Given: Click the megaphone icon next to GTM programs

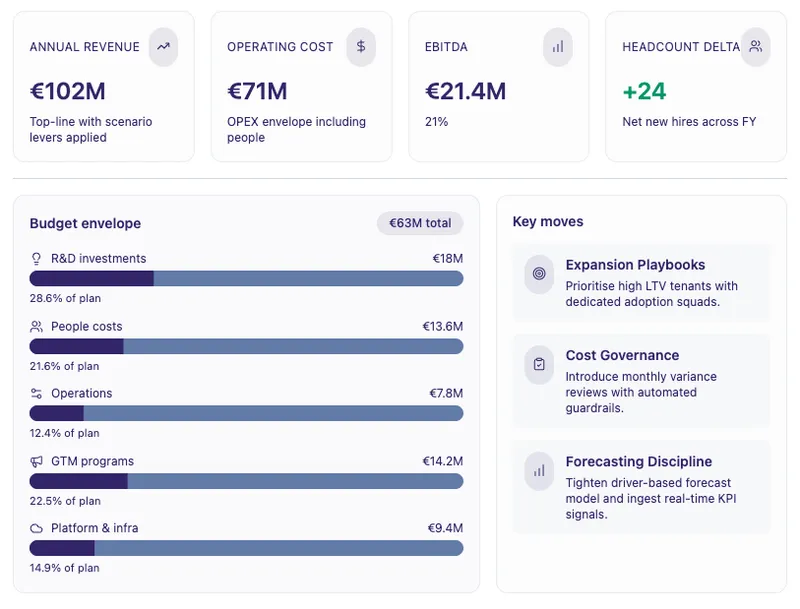Looking at the screenshot, I should click(x=37, y=462).
